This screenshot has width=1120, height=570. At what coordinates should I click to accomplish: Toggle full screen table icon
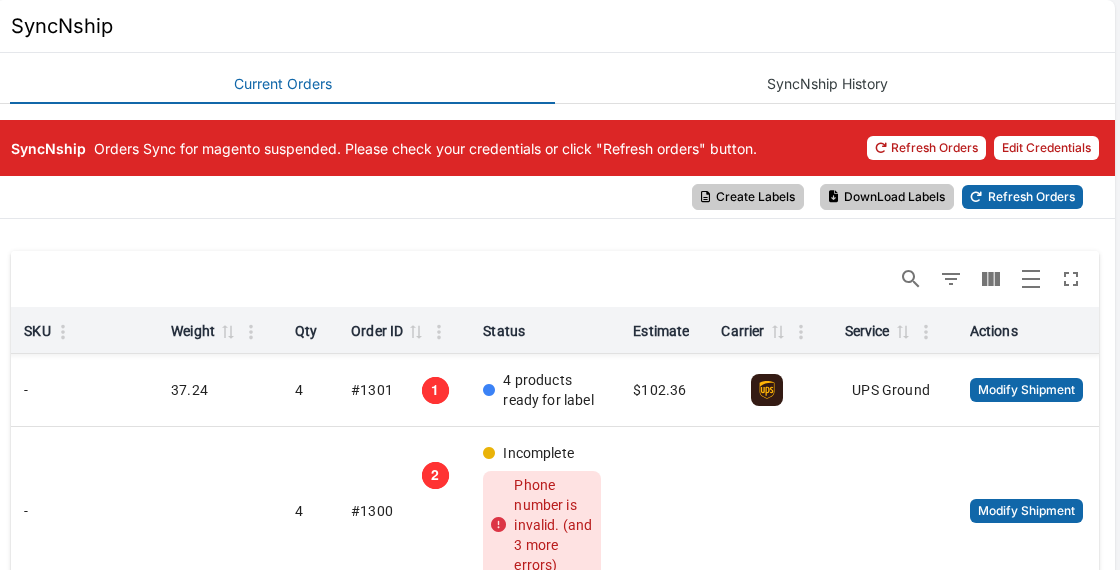coord(1071,279)
